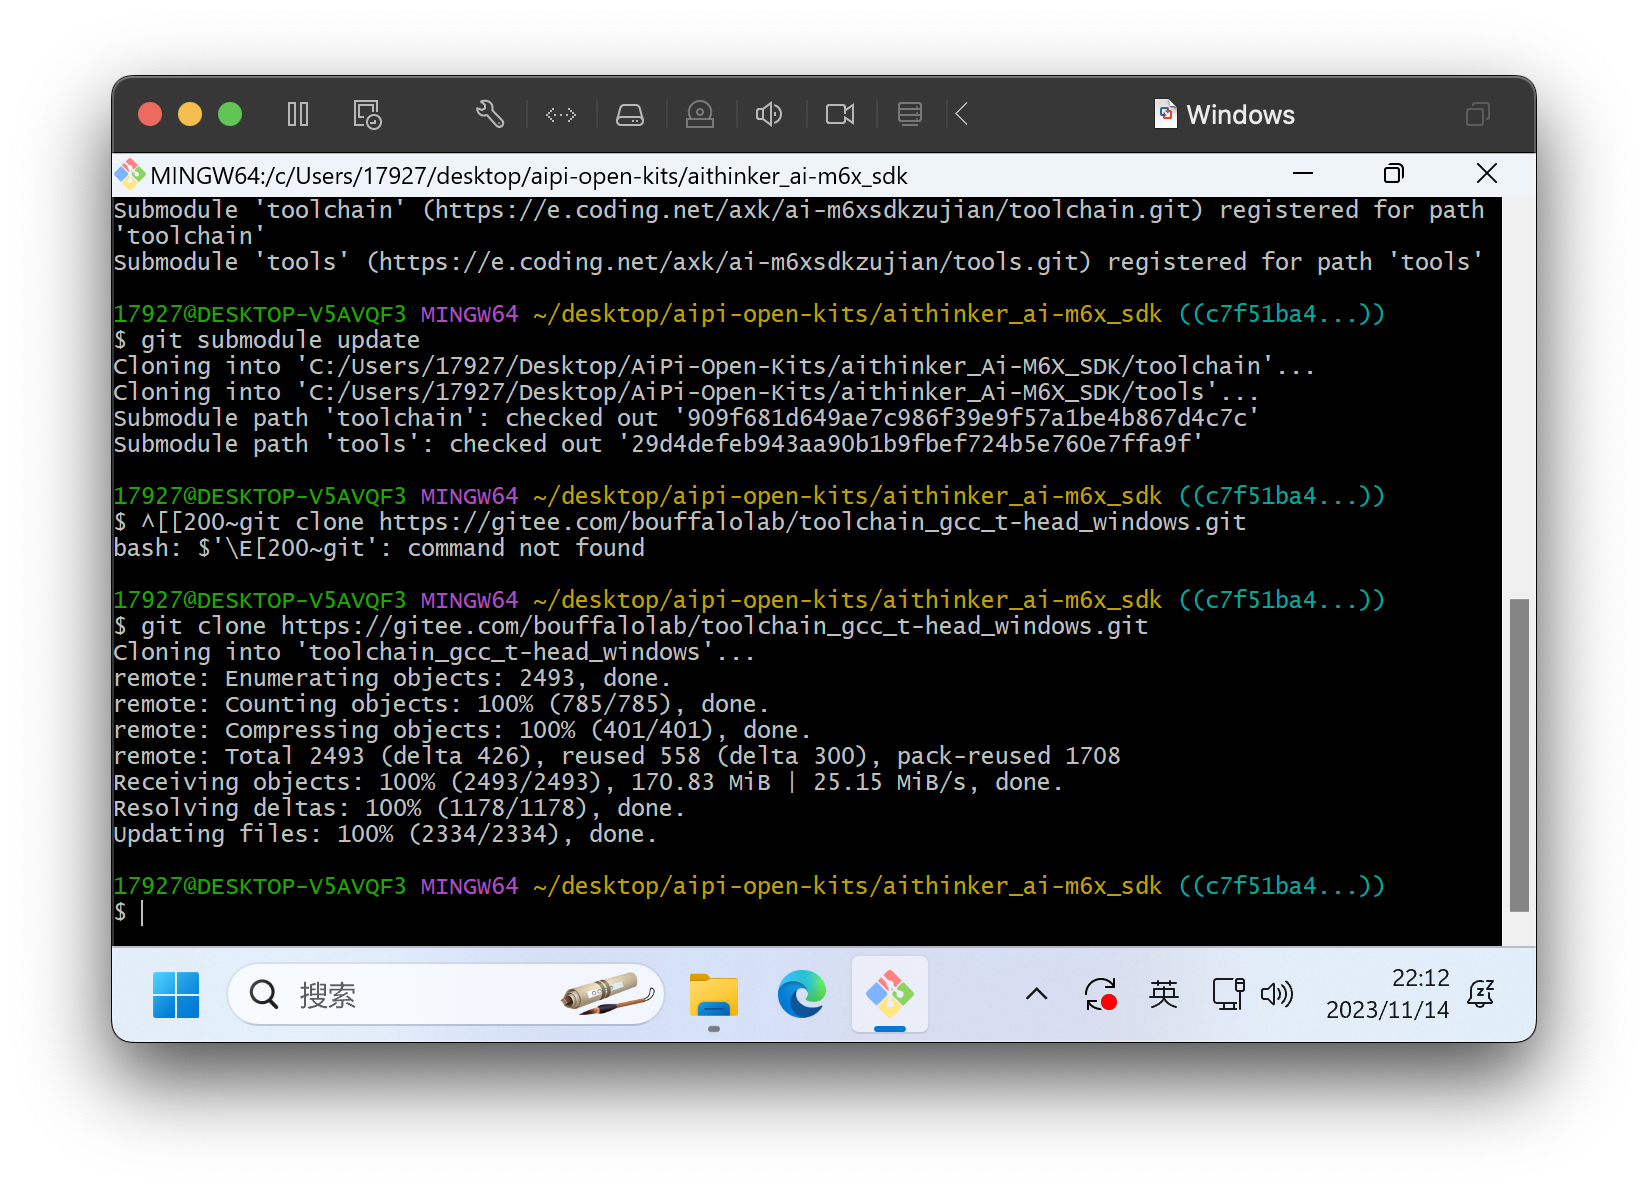Open the network tray icon
1648x1190 pixels.
click(x=1228, y=994)
